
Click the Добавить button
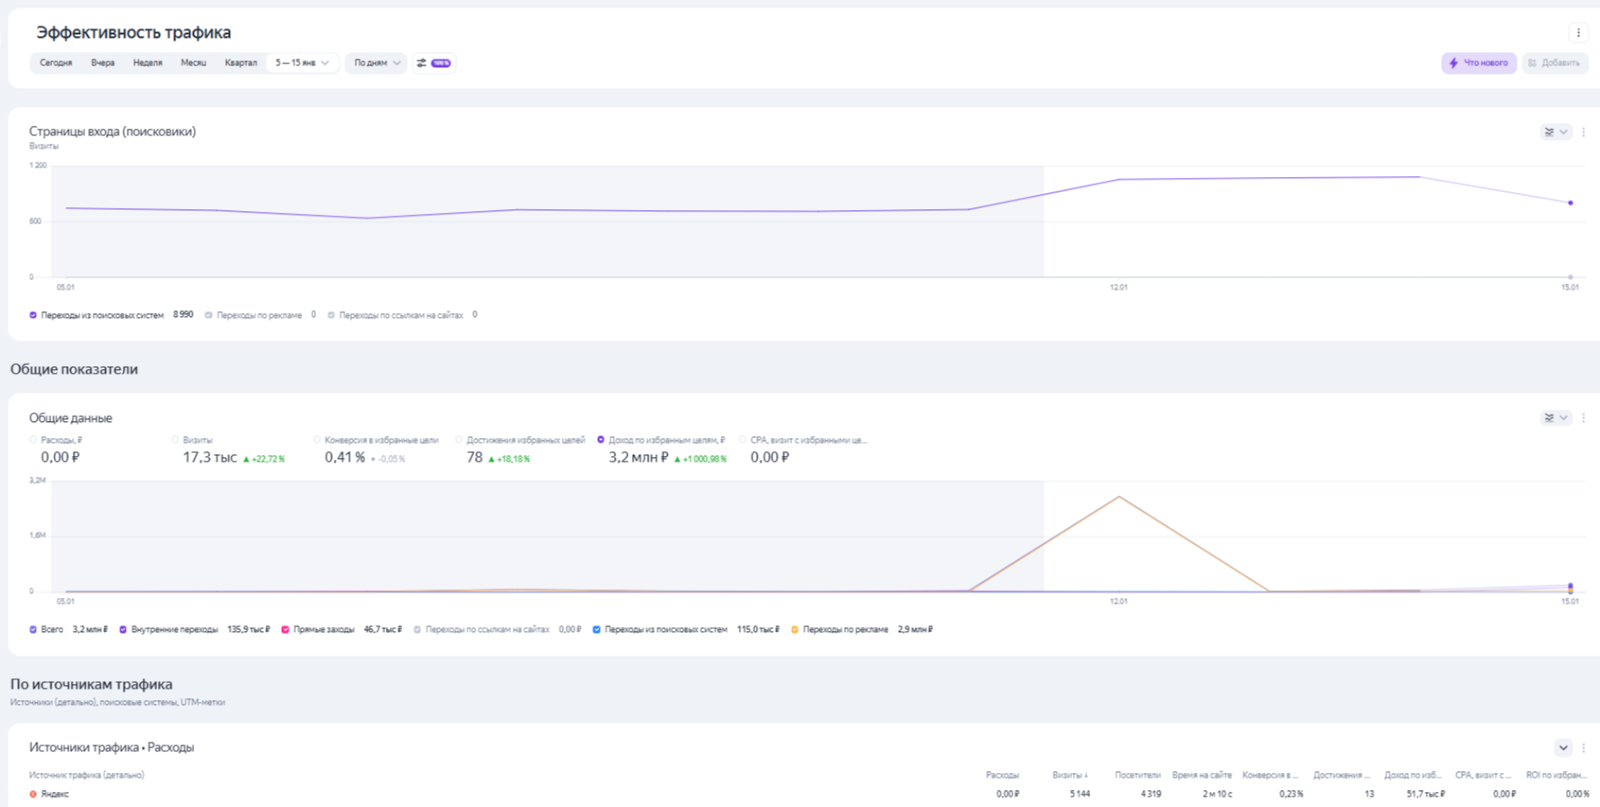1554,63
